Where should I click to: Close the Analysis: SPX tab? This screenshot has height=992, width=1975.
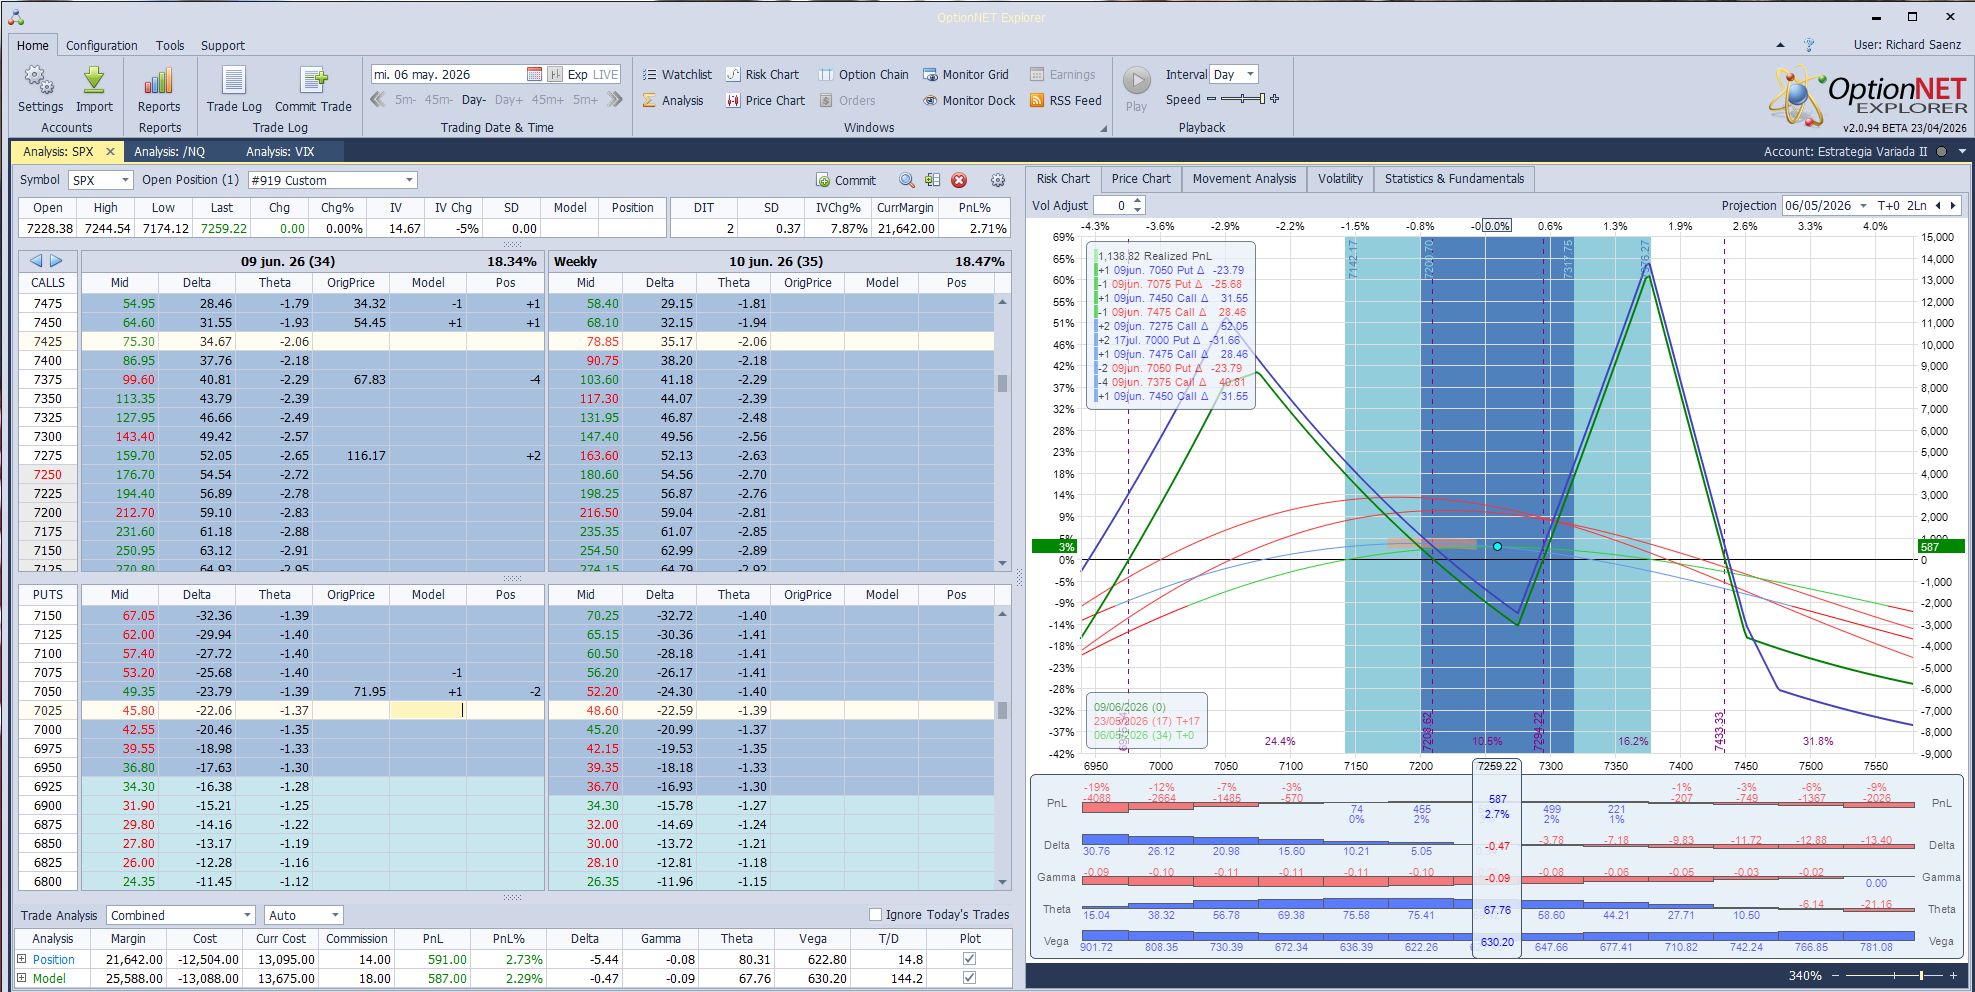tap(110, 152)
